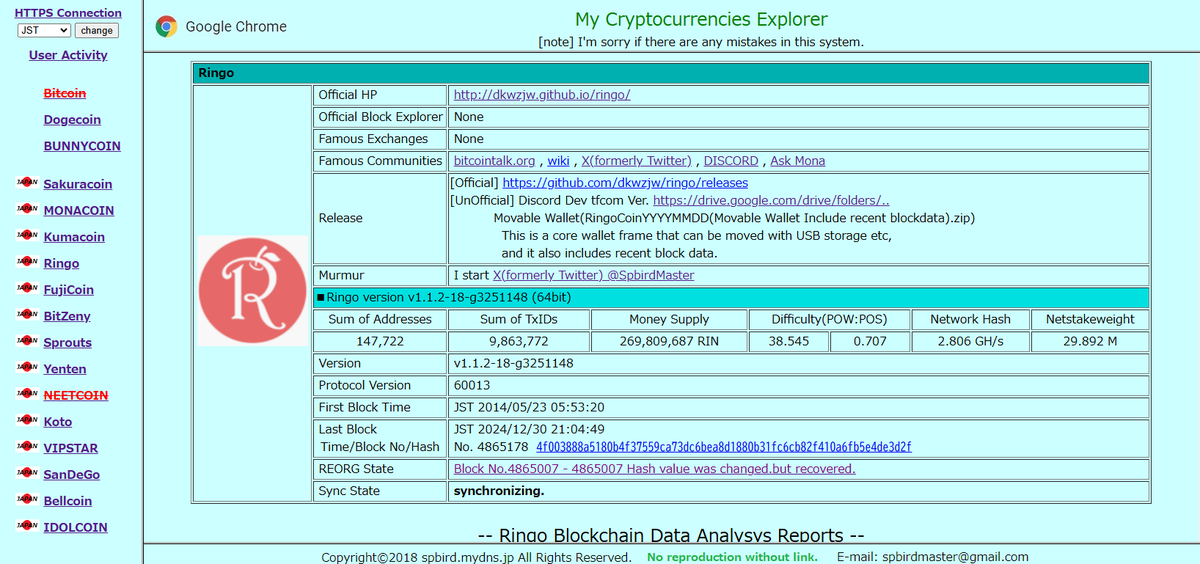Open IDOLCOIN in the coin list
Viewport: 1200px width, 564px height.
pos(76,528)
